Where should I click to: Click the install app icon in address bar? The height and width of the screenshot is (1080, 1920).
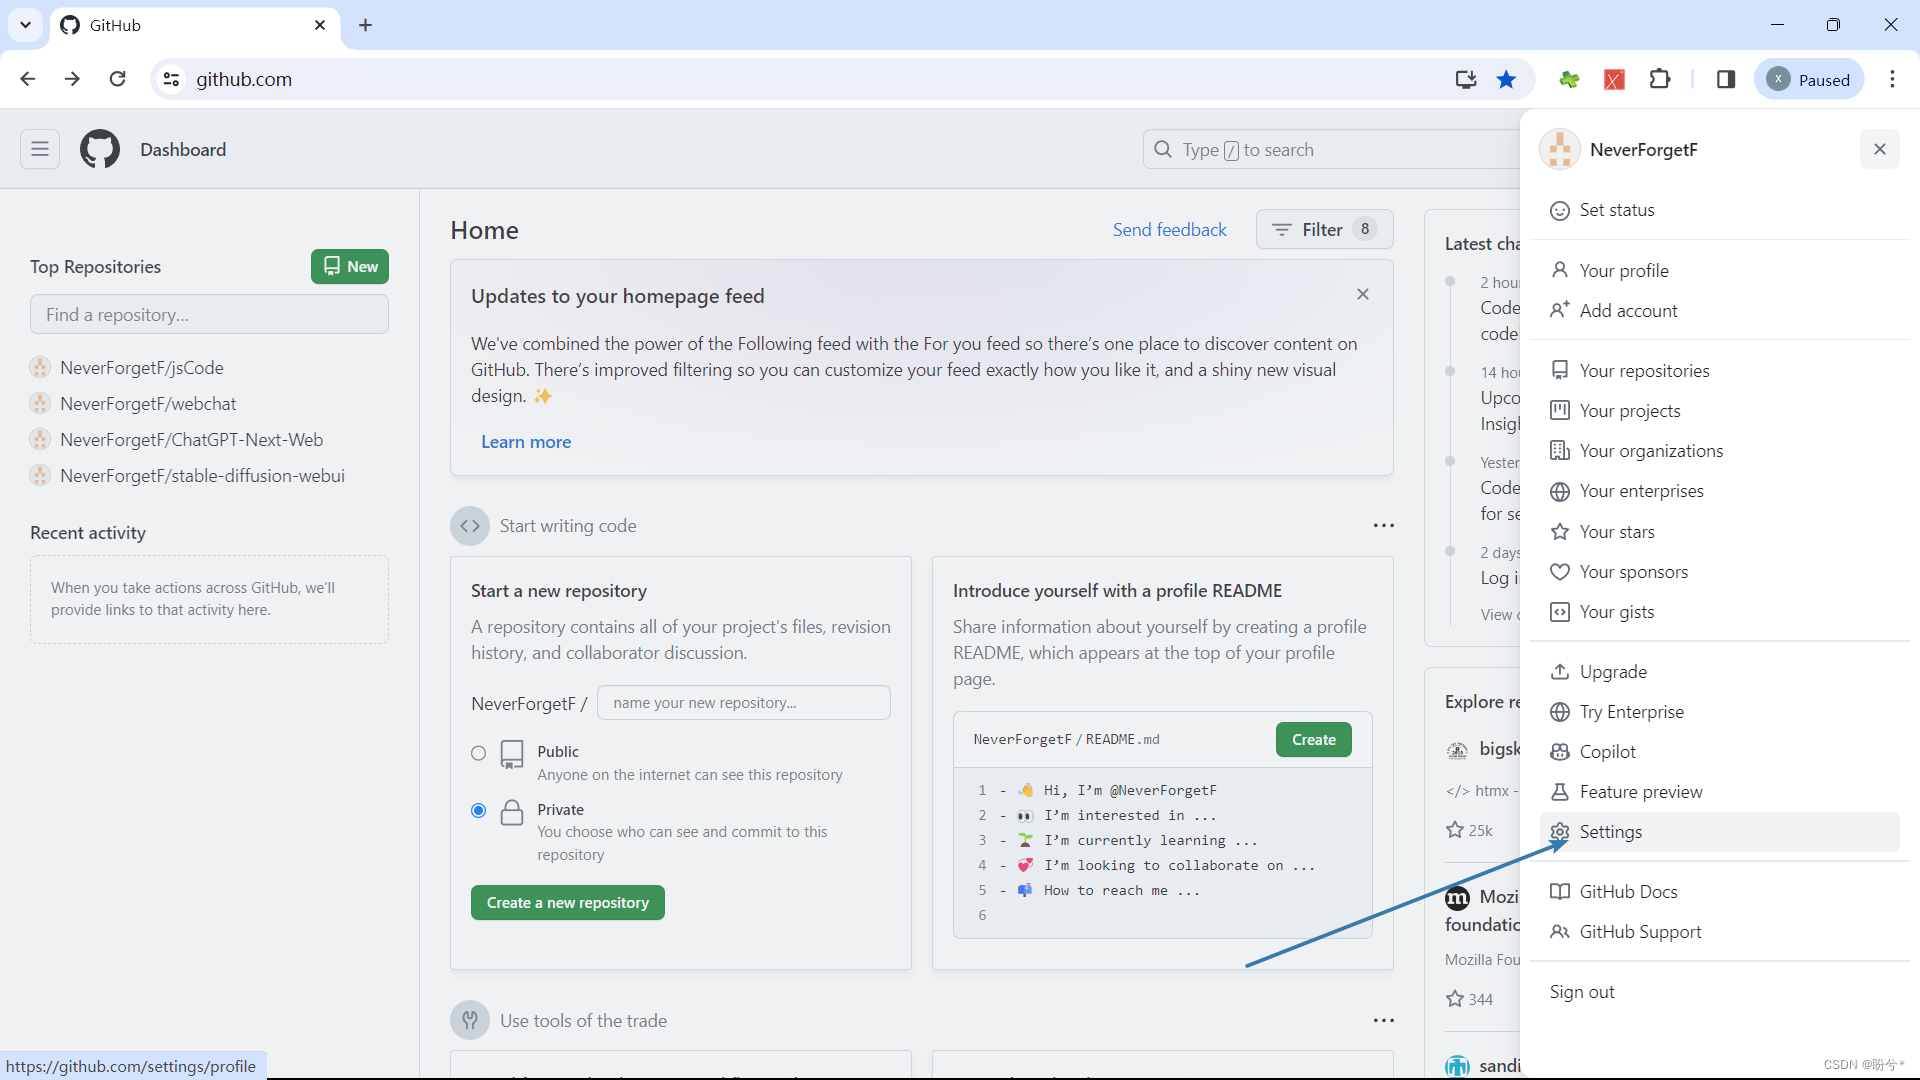coord(1465,79)
